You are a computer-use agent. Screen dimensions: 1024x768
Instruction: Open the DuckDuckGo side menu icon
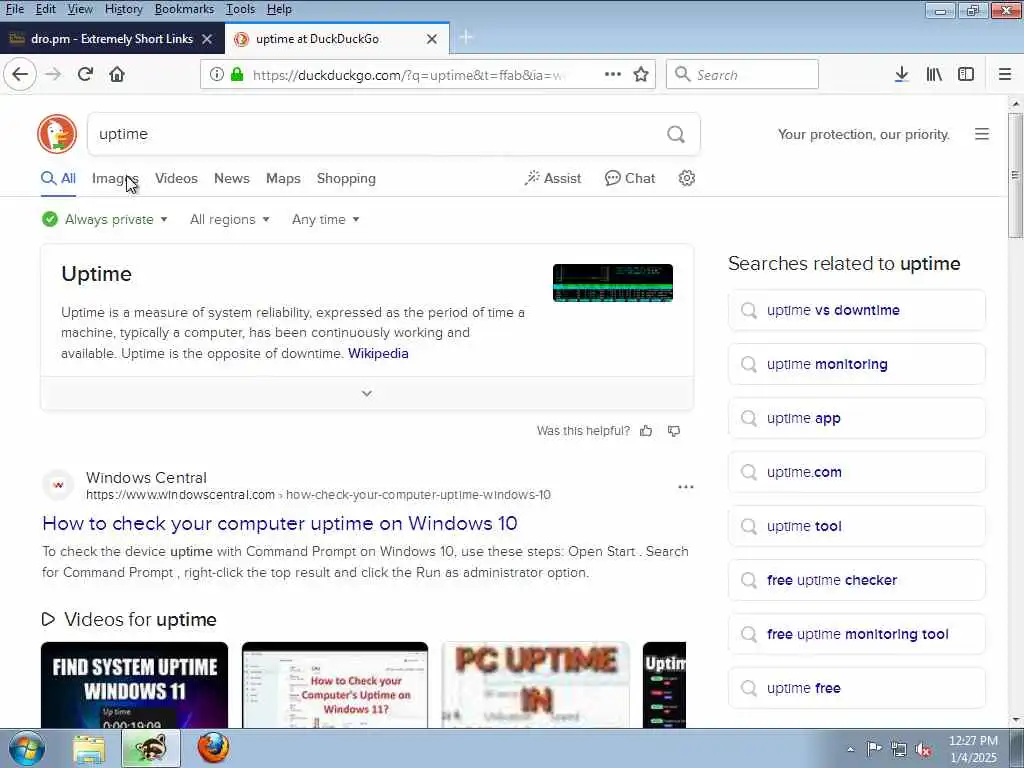click(982, 135)
